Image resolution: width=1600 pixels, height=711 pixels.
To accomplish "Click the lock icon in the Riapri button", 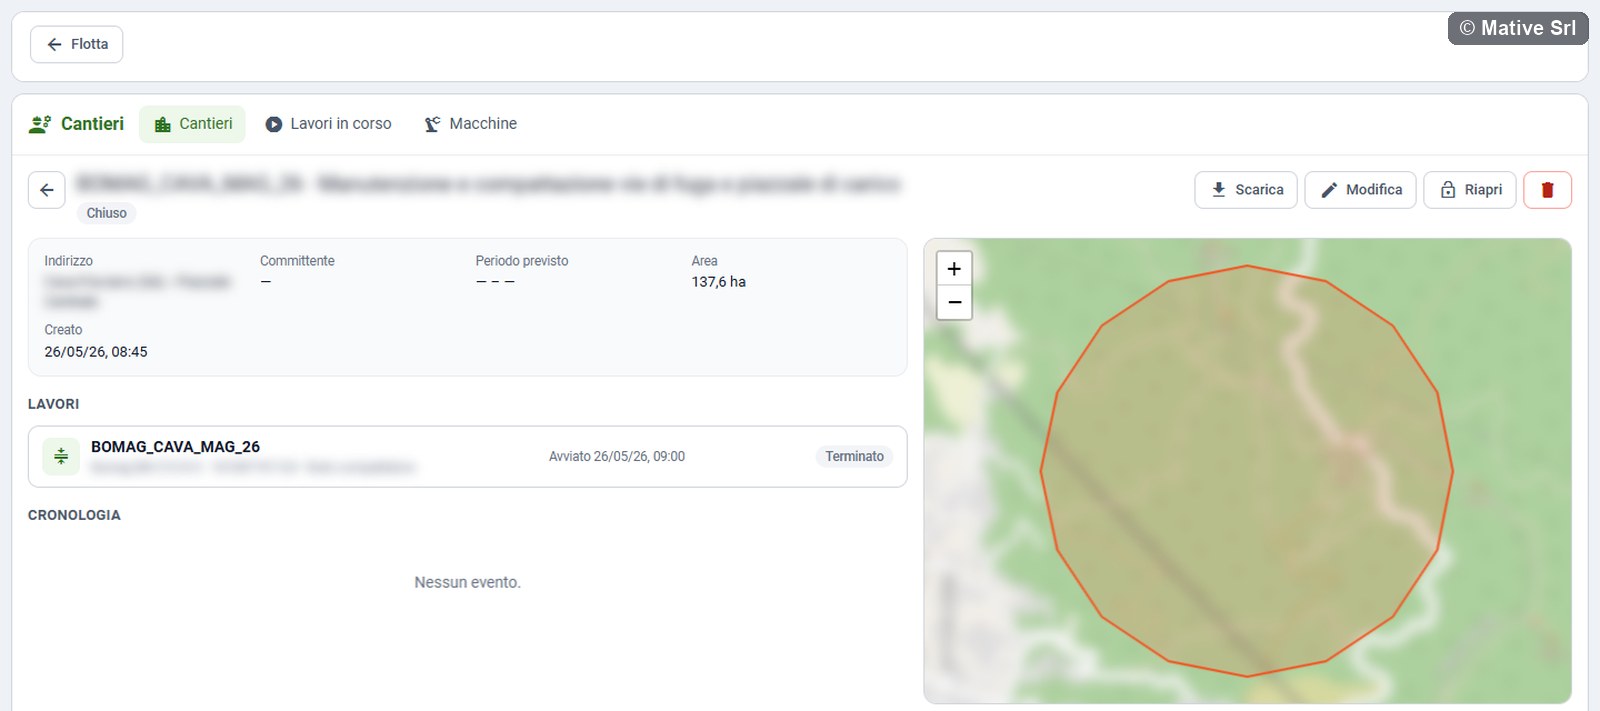I will click(1447, 189).
